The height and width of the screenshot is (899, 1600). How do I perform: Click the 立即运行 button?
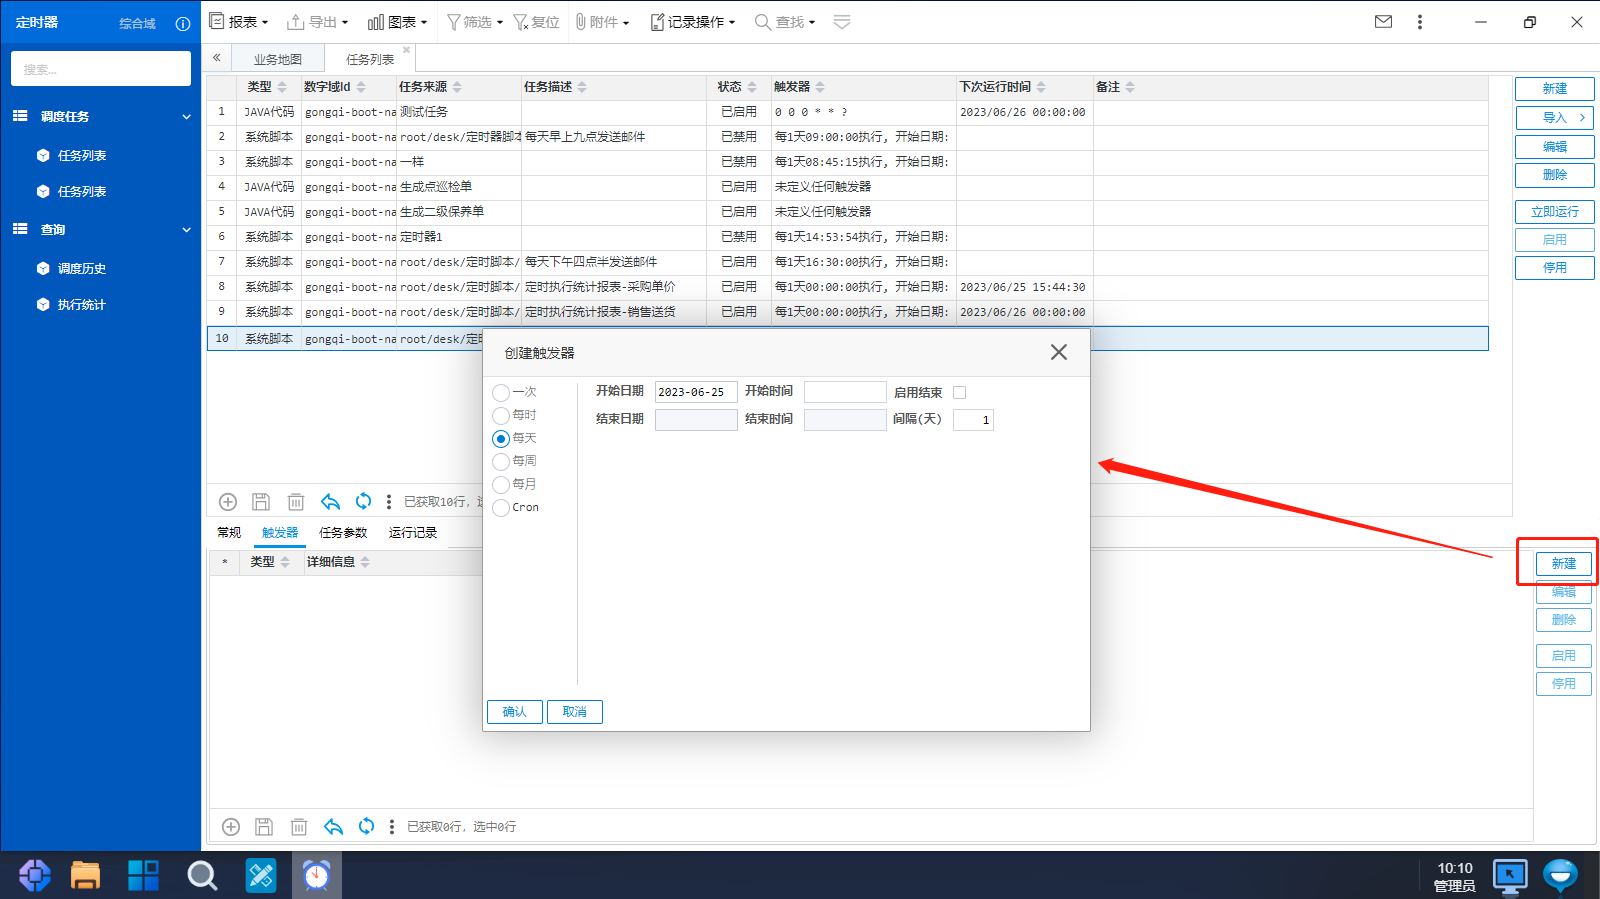point(1555,212)
